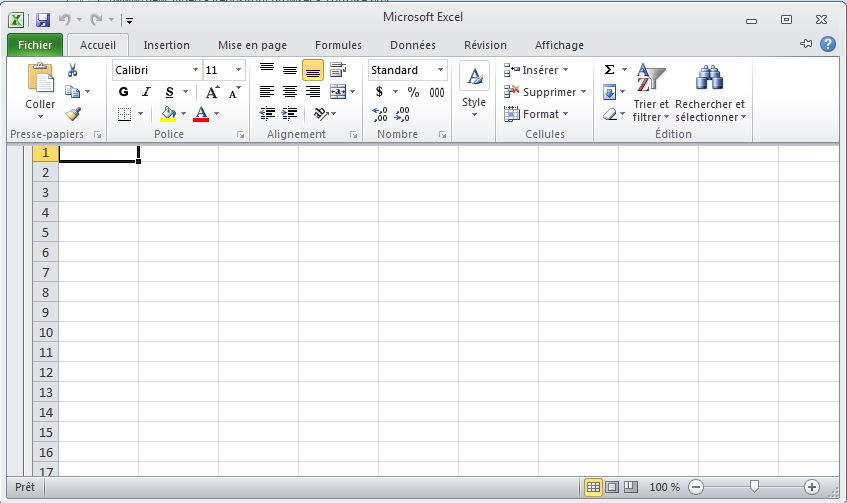Click the zoom slider handle
The image size is (847, 503).
(x=754, y=487)
